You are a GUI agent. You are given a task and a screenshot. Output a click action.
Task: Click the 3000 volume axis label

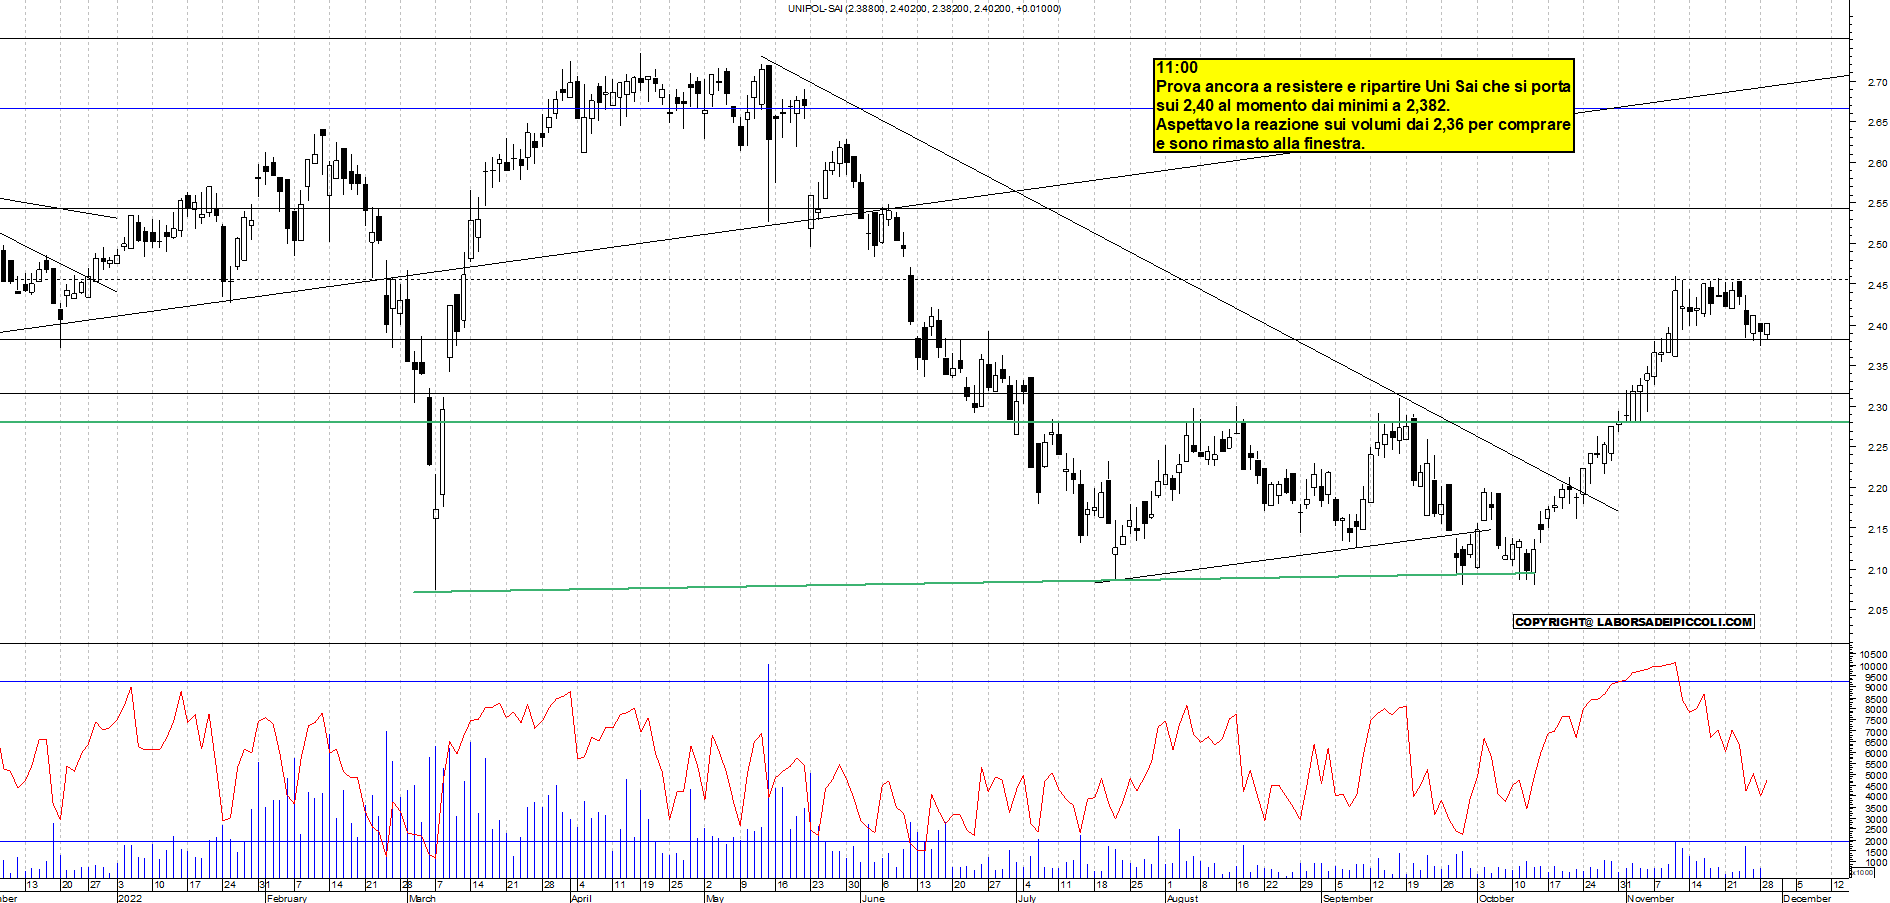(1875, 819)
